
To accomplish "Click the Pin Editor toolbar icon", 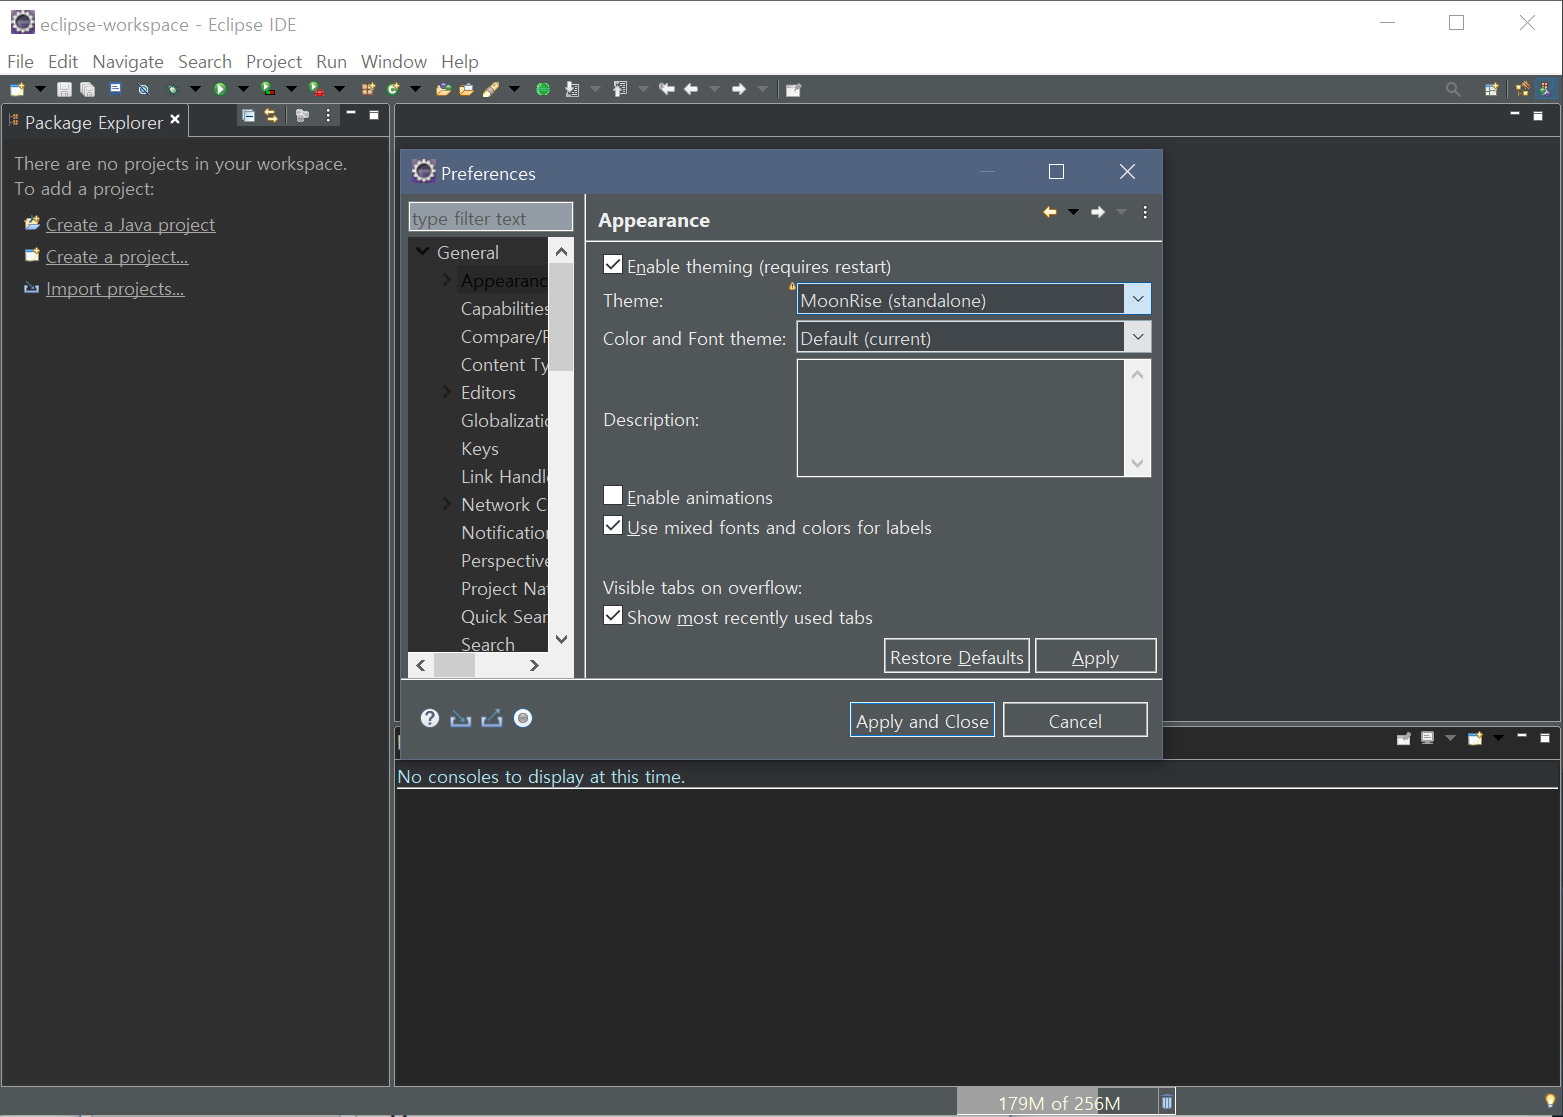I will coord(793,89).
